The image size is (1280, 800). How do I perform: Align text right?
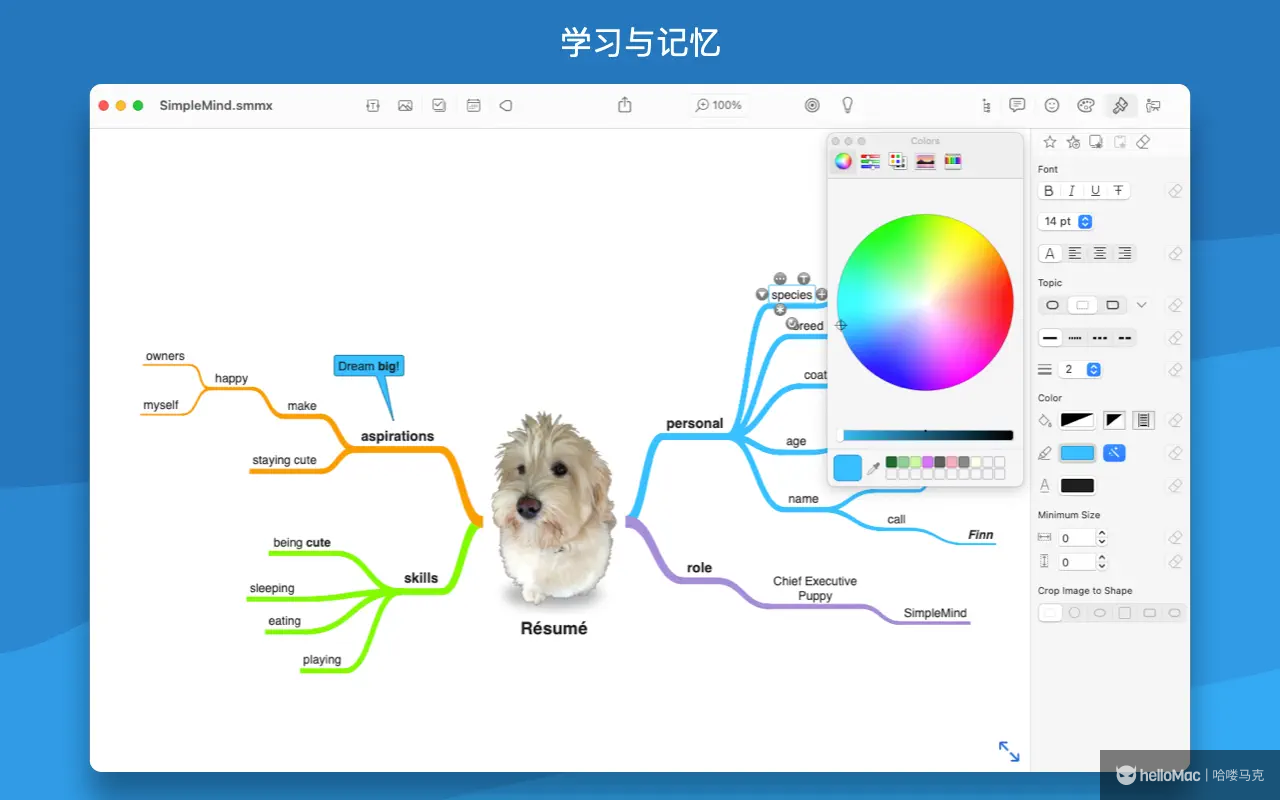point(1124,254)
